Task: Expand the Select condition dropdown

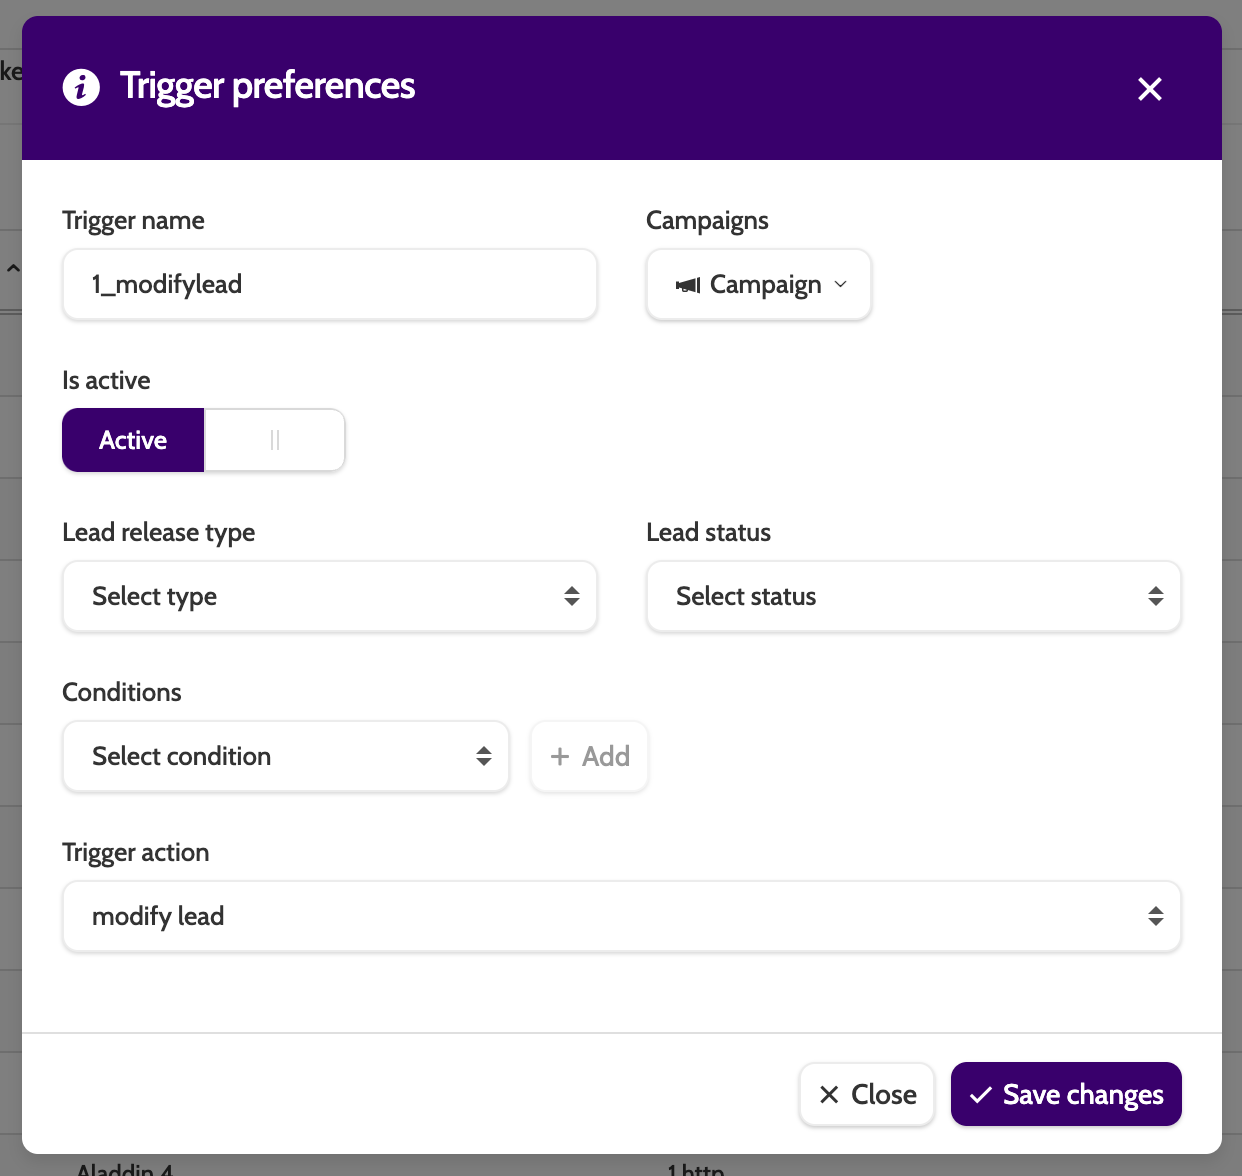Action: (x=285, y=756)
